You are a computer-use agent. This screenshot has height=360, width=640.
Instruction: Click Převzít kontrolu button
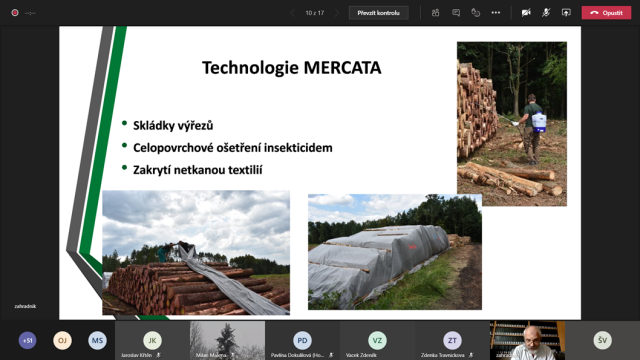(378, 13)
